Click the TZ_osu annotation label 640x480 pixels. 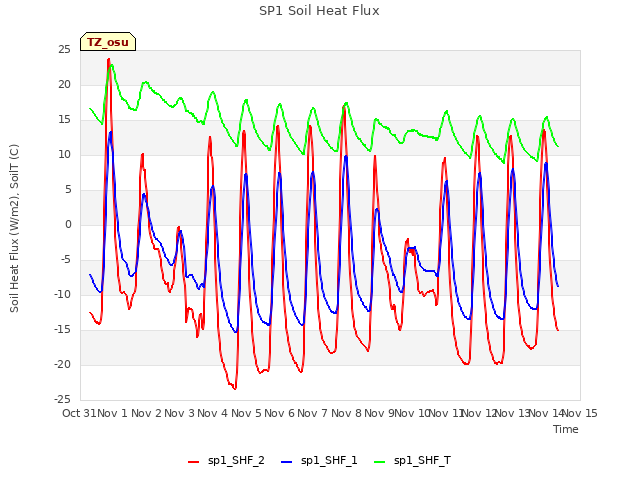pos(108,42)
